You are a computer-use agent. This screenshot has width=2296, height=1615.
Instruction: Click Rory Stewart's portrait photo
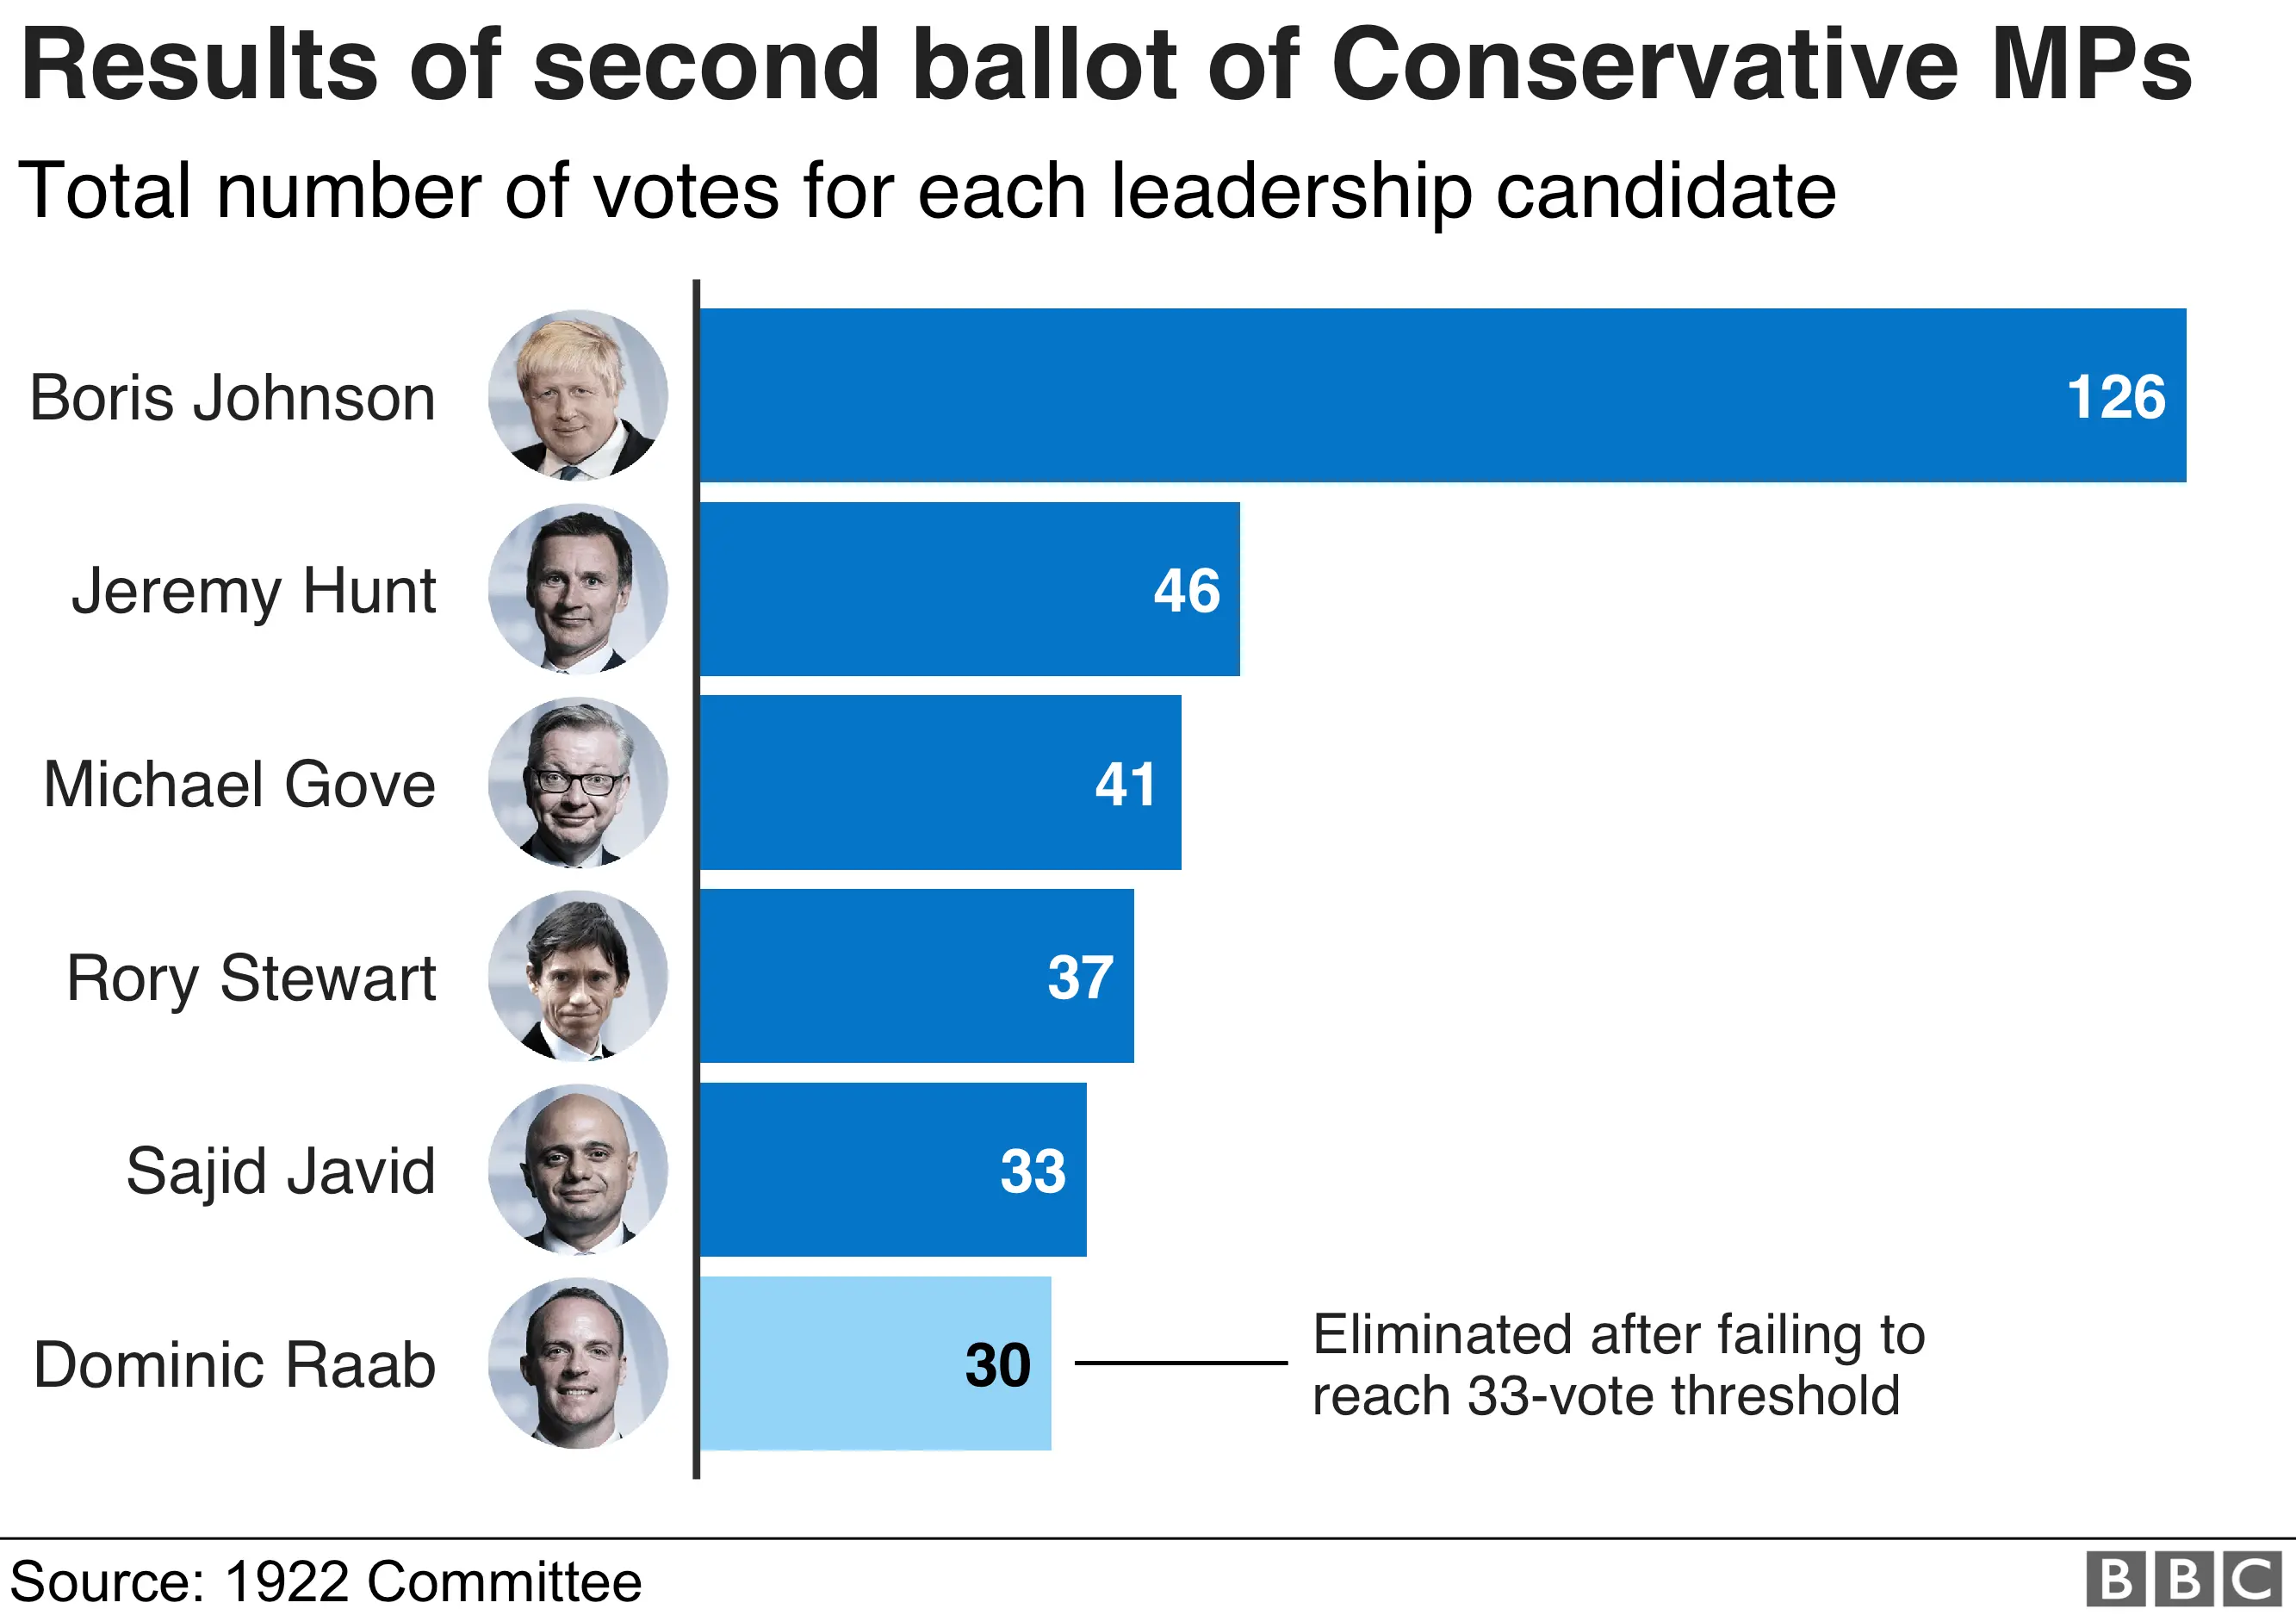point(578,976)
